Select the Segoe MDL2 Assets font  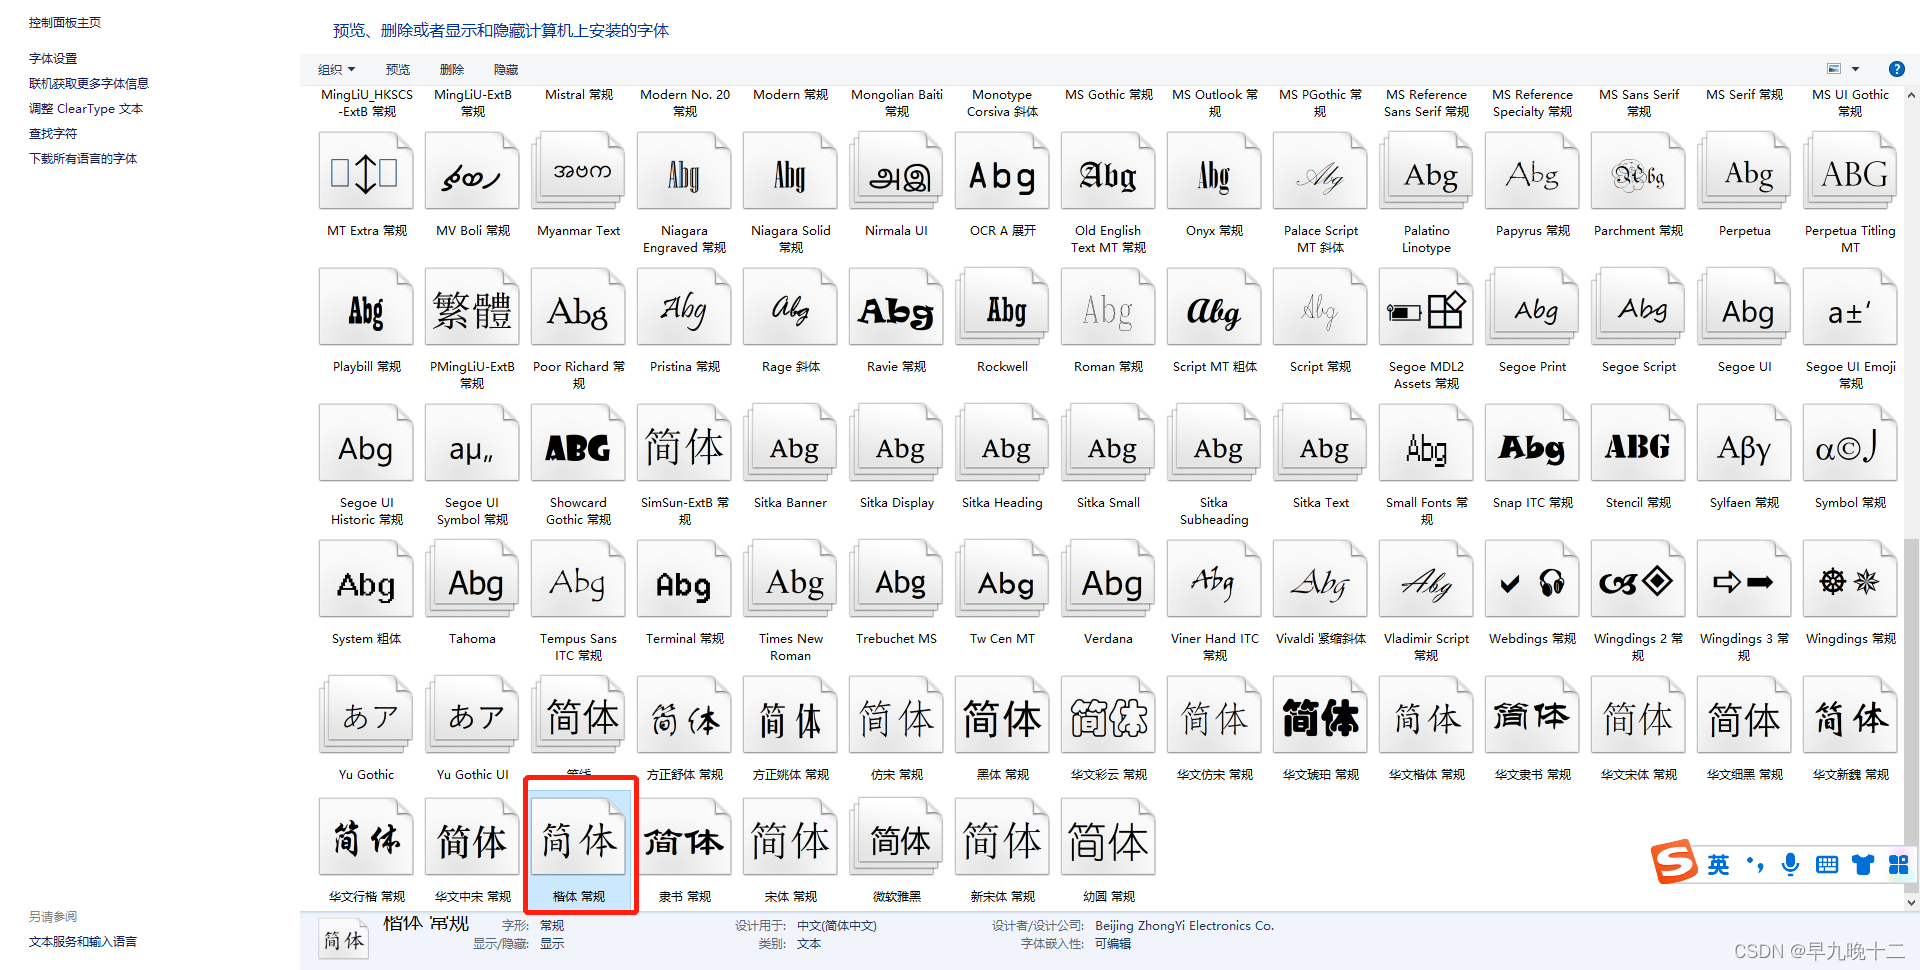coord(1426,309)
